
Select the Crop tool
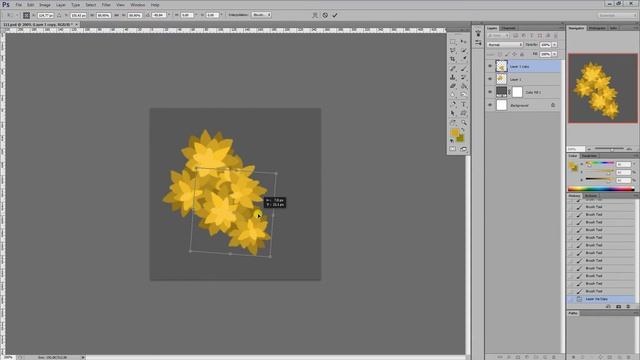click(453, 60)
